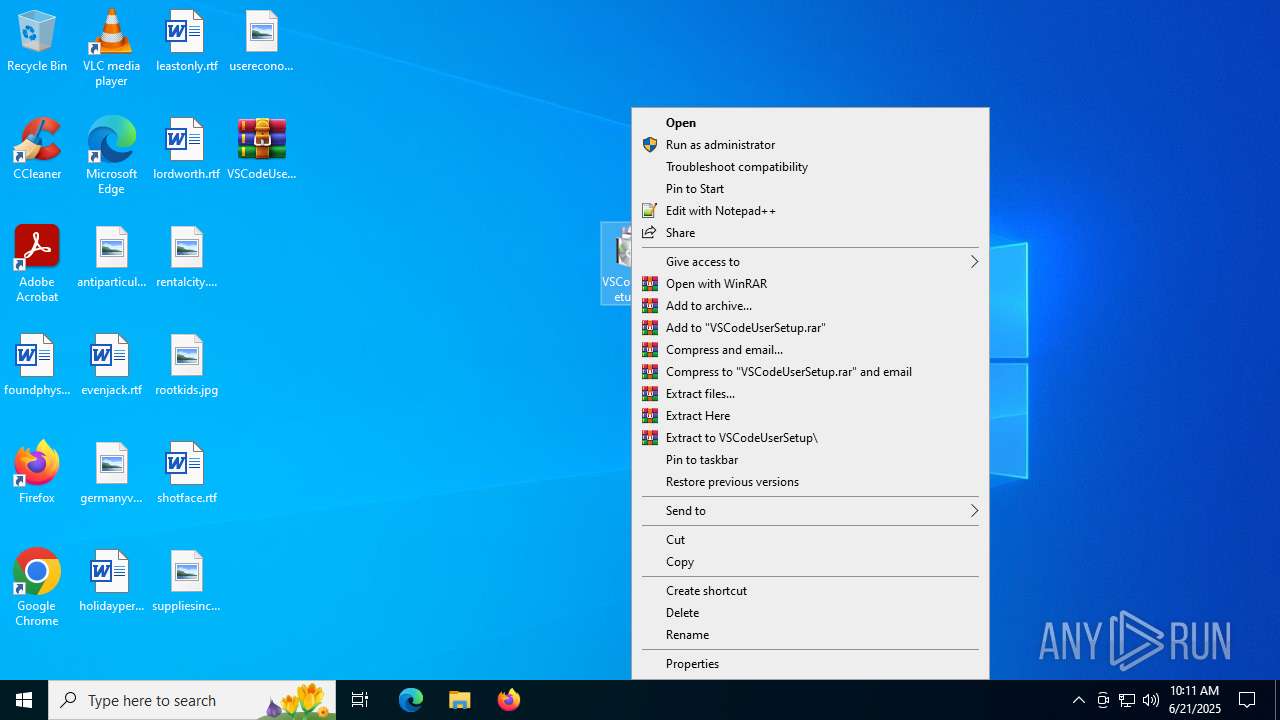Choose Copy in the context menu
Image resolution: width=1280 pixels, height=720 pixels.
(x=810, y=562)
